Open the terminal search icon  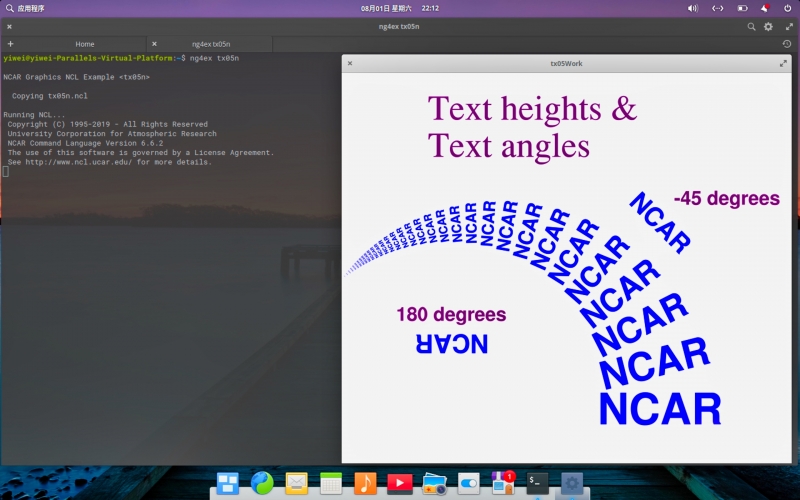[x=751, y=27]
